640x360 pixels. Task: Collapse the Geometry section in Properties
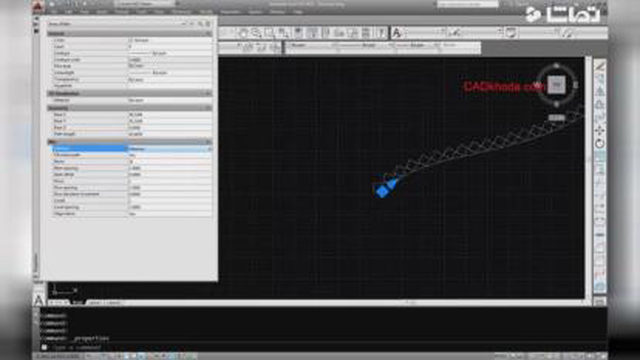click(208, 108)
